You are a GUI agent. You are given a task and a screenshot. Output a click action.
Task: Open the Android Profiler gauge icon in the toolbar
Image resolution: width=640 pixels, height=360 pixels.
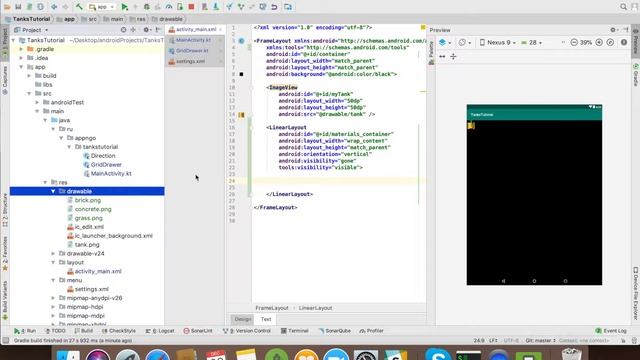click(x=169, y=7)
